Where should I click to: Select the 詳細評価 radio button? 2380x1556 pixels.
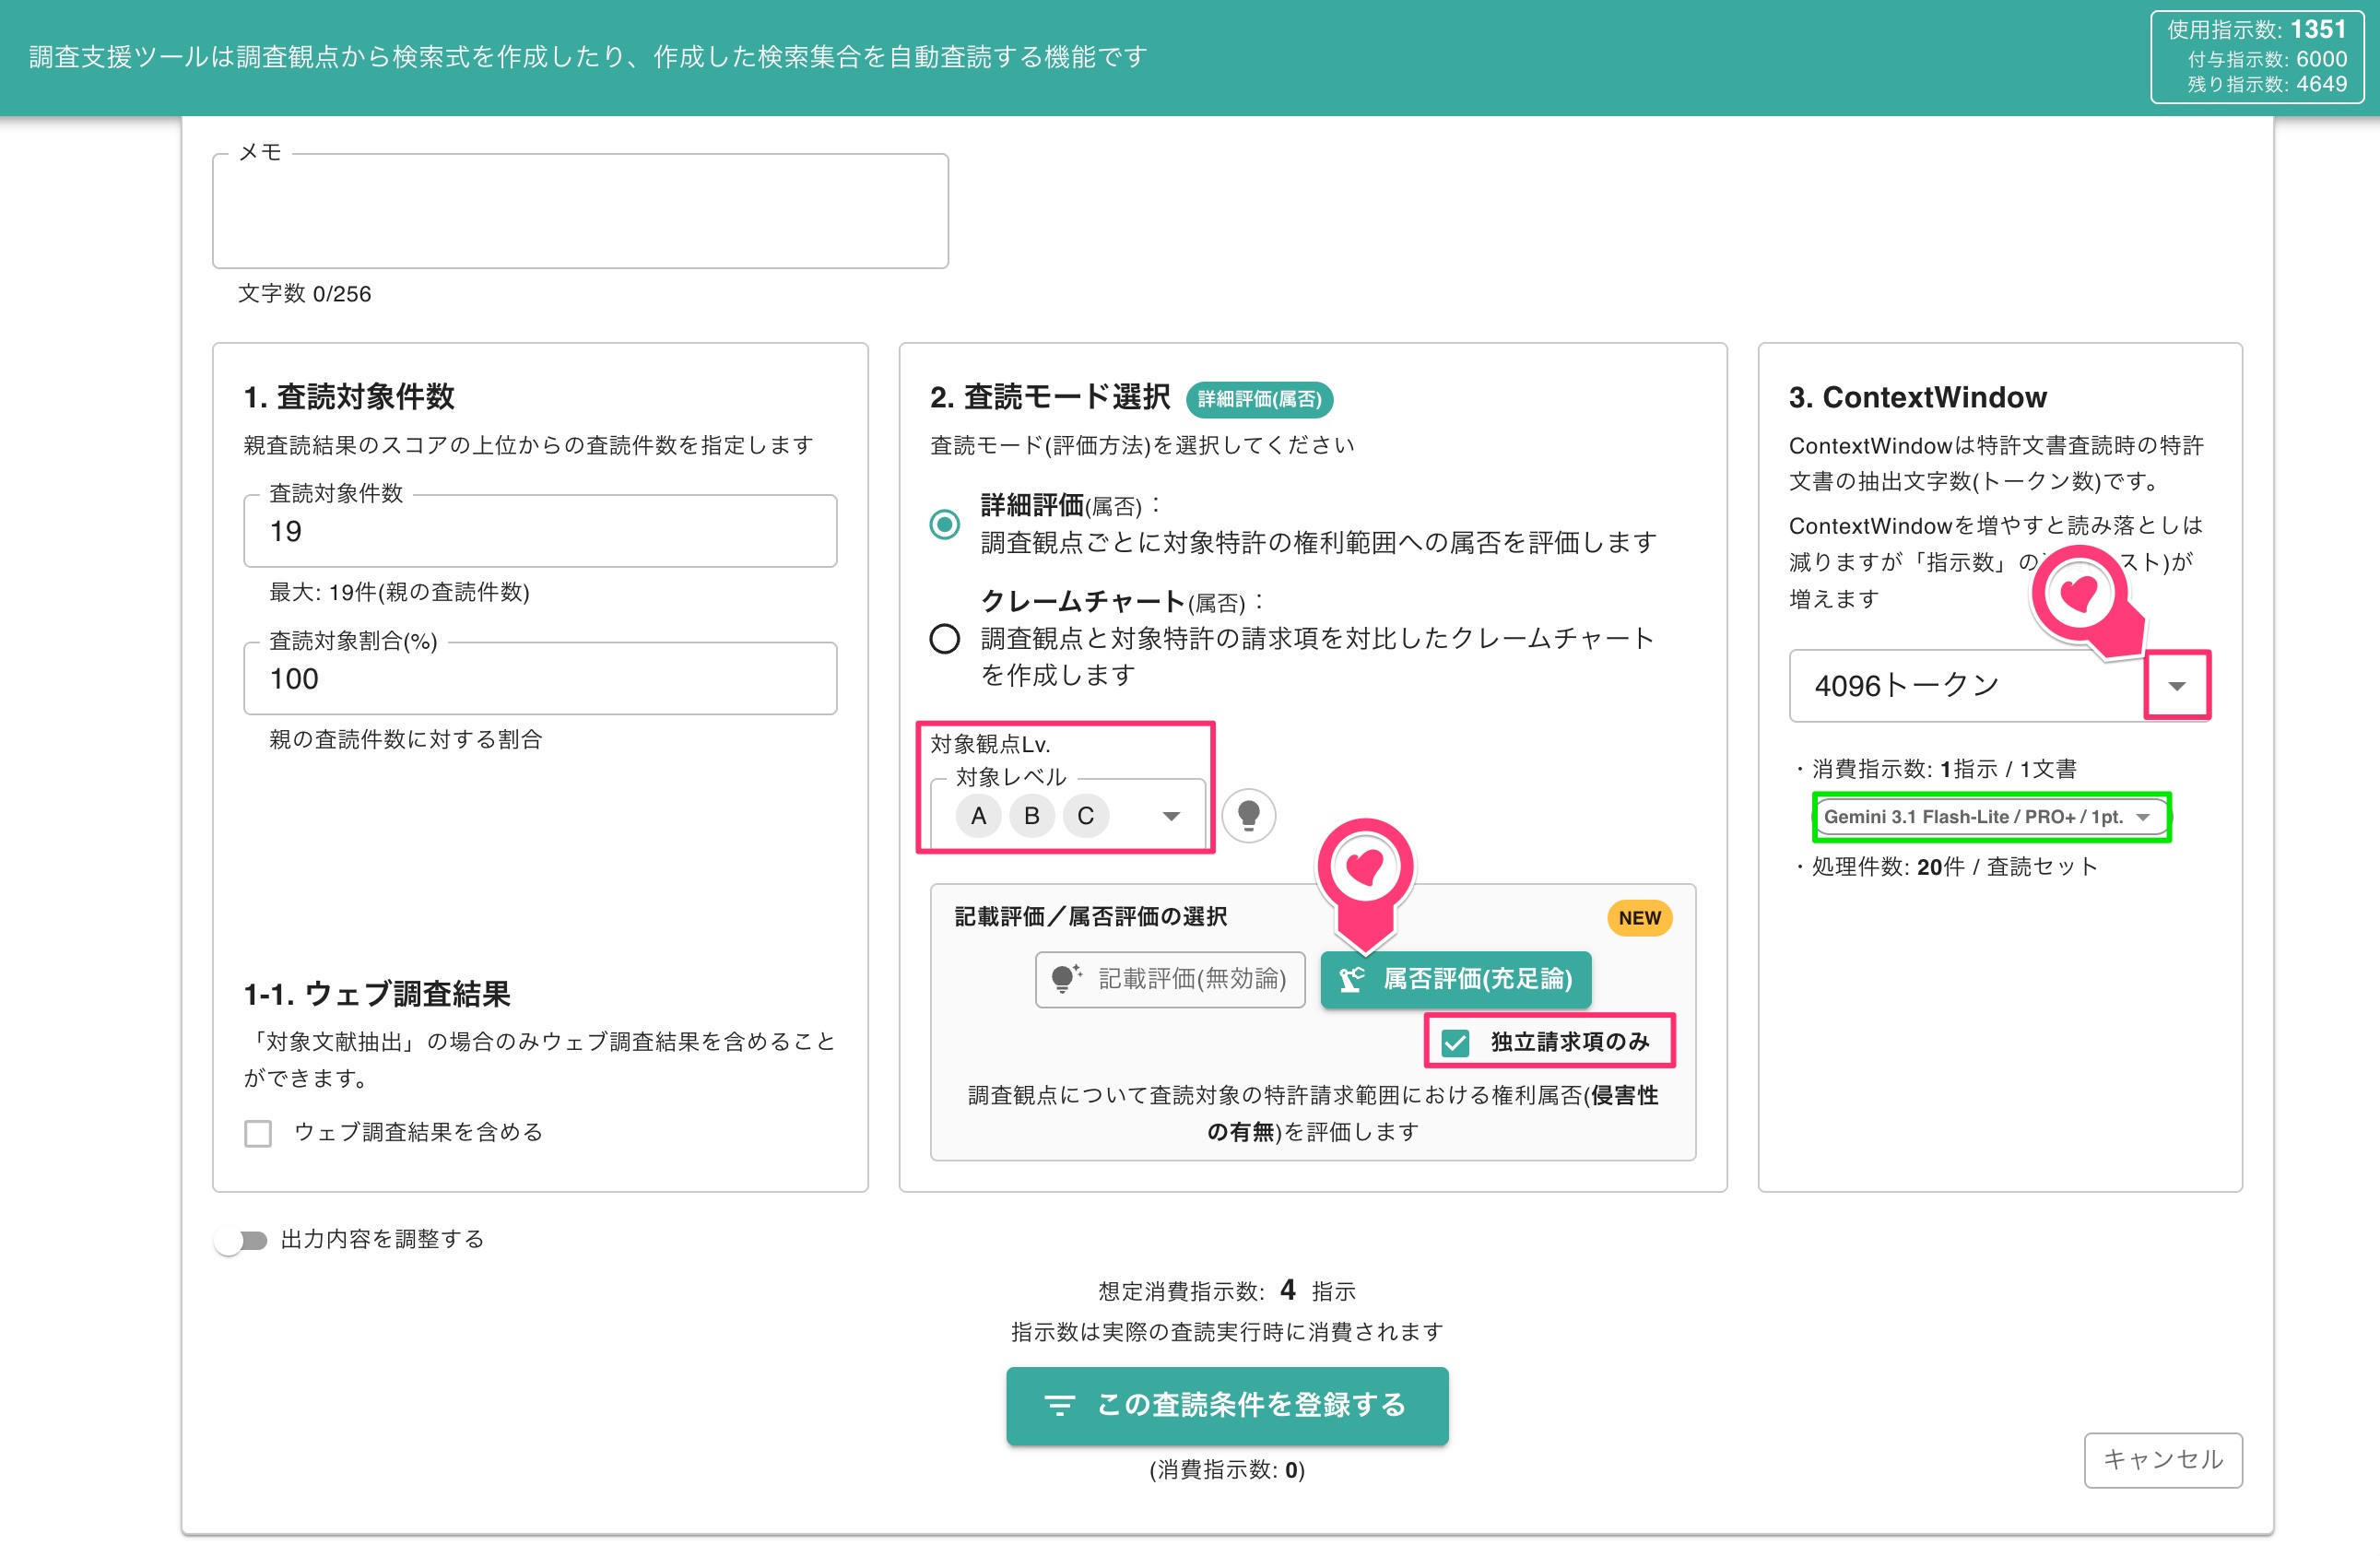(x=944, y=524)
